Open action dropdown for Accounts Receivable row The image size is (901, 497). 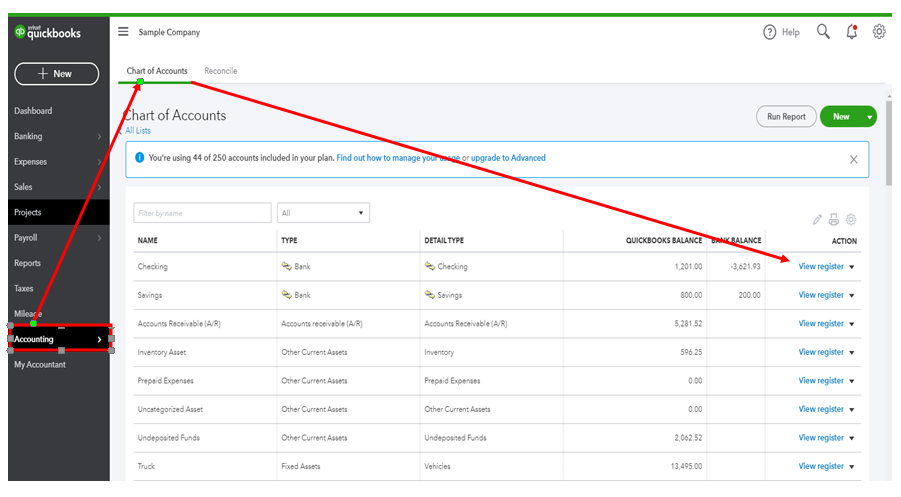coord(852,324)
